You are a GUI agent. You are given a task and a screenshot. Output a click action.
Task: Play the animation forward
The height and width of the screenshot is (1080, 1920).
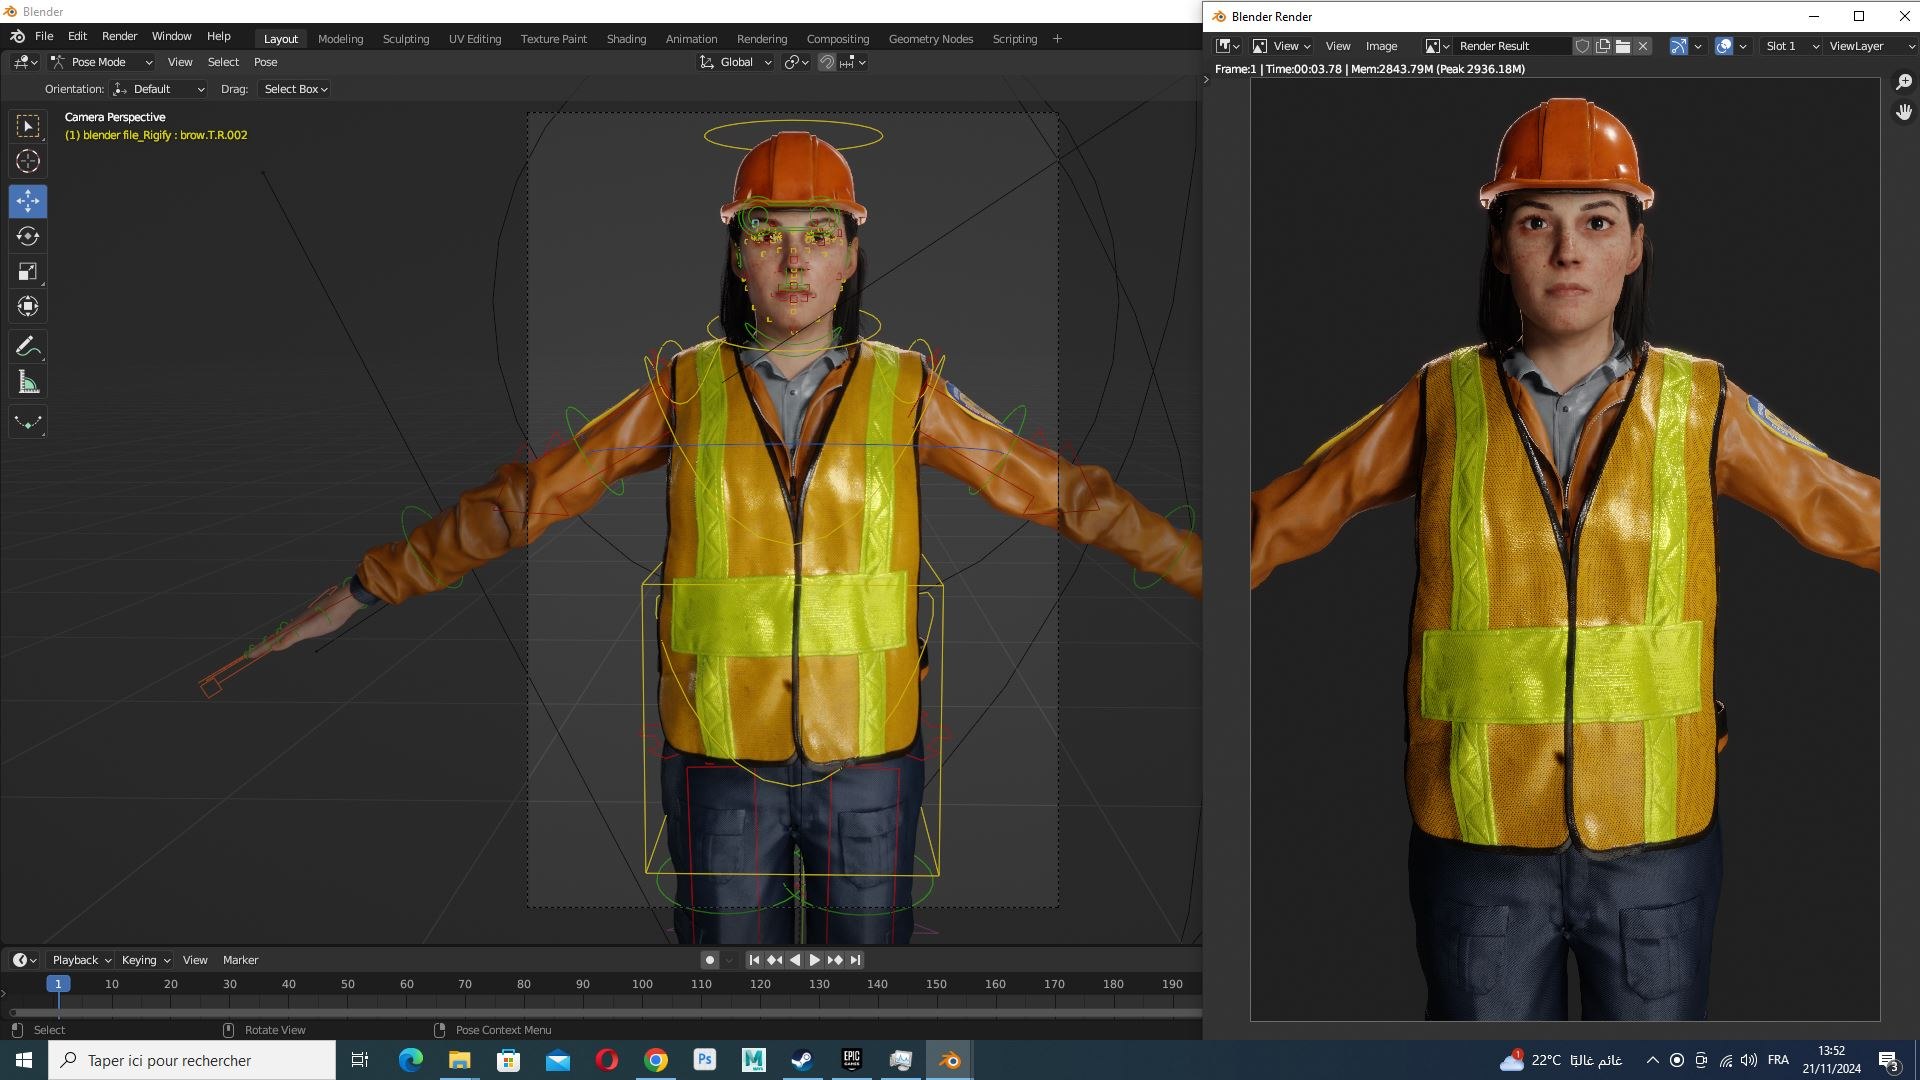click(814, 960)
